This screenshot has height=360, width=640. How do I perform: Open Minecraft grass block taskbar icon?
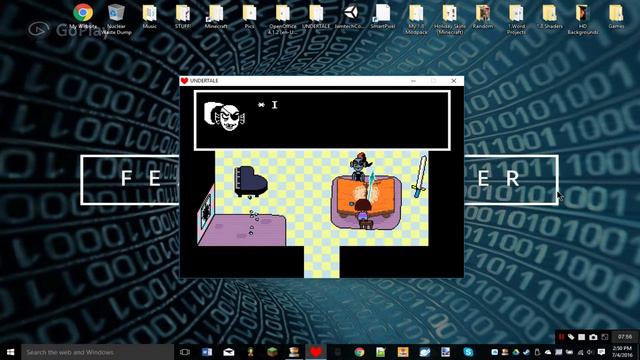[272, 352]
